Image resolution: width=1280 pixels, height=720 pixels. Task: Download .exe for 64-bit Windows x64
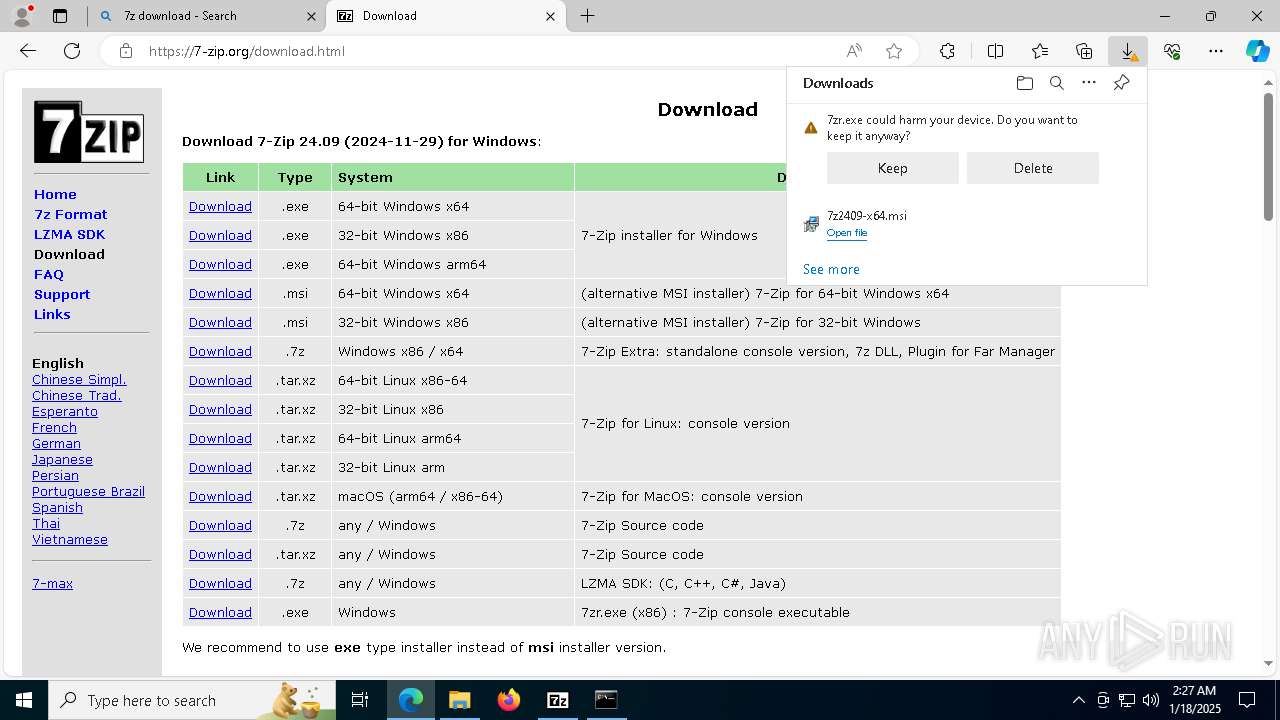pyautogui.click(x=220, y=206)
